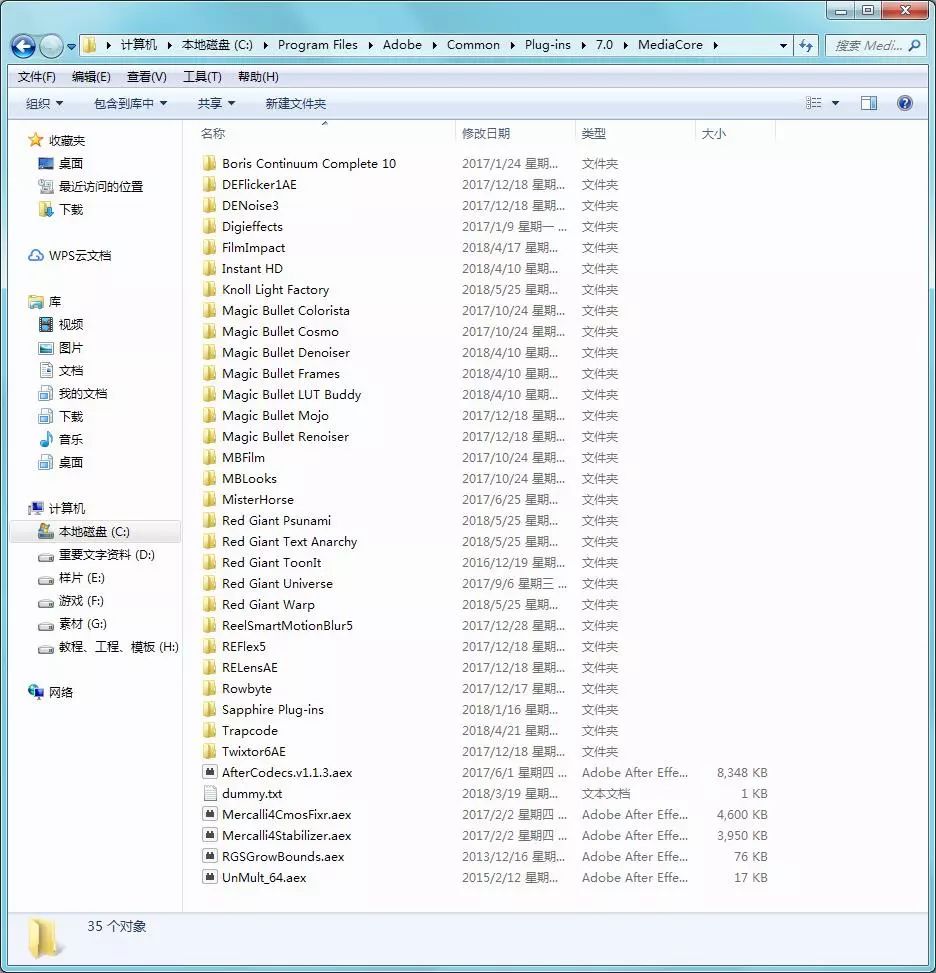The image size is (936, 973).
Task: Click Plug-ins in the address path
Action: [x=547, y=45]
